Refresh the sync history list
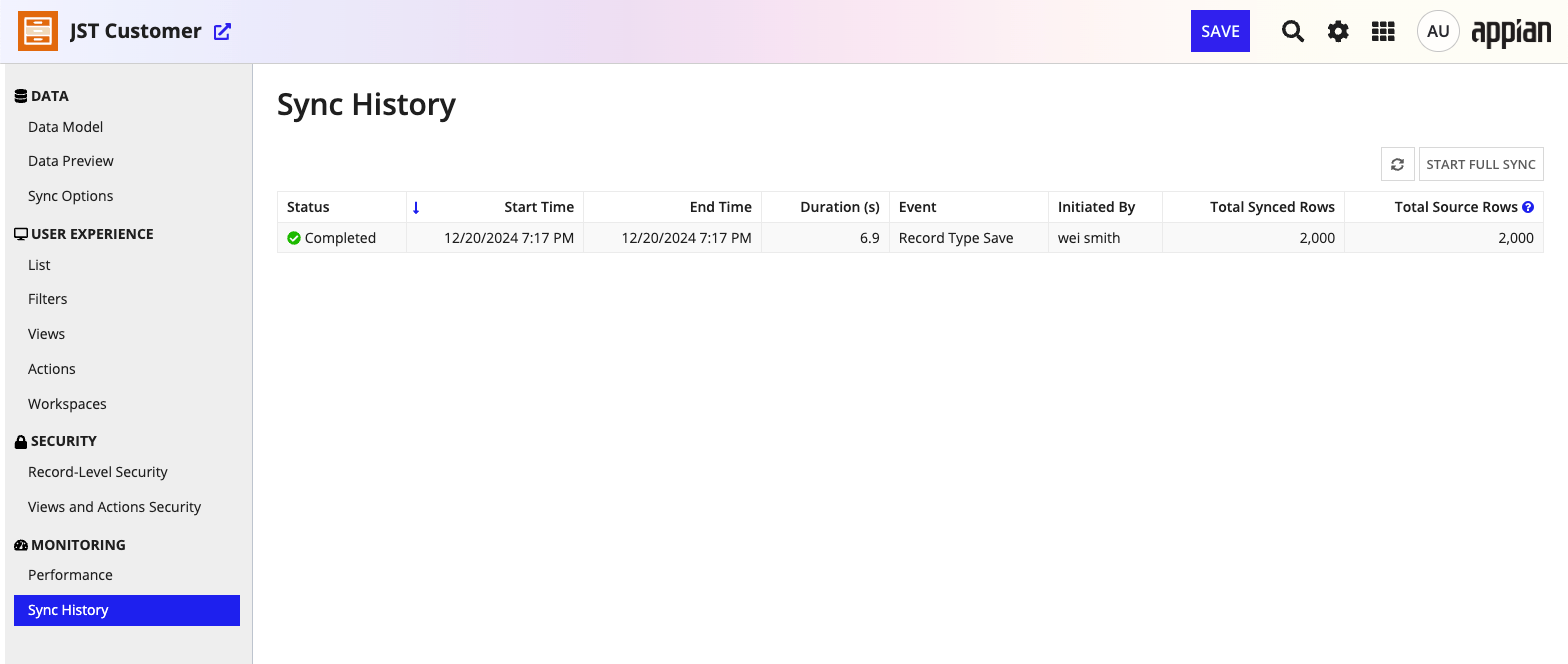1568x664 pixels. [x=1397, y=164]
